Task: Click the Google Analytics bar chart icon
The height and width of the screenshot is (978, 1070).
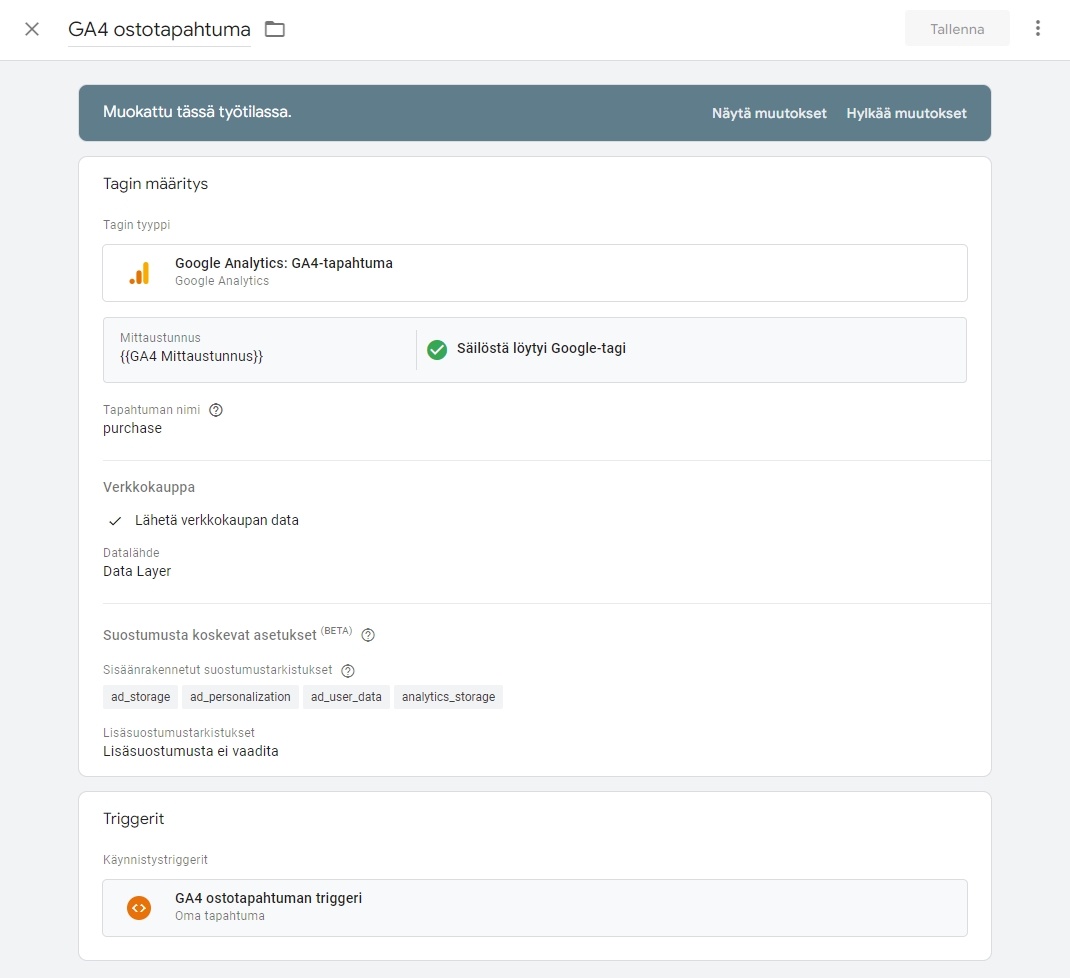Action: click(x=139, y=273)
